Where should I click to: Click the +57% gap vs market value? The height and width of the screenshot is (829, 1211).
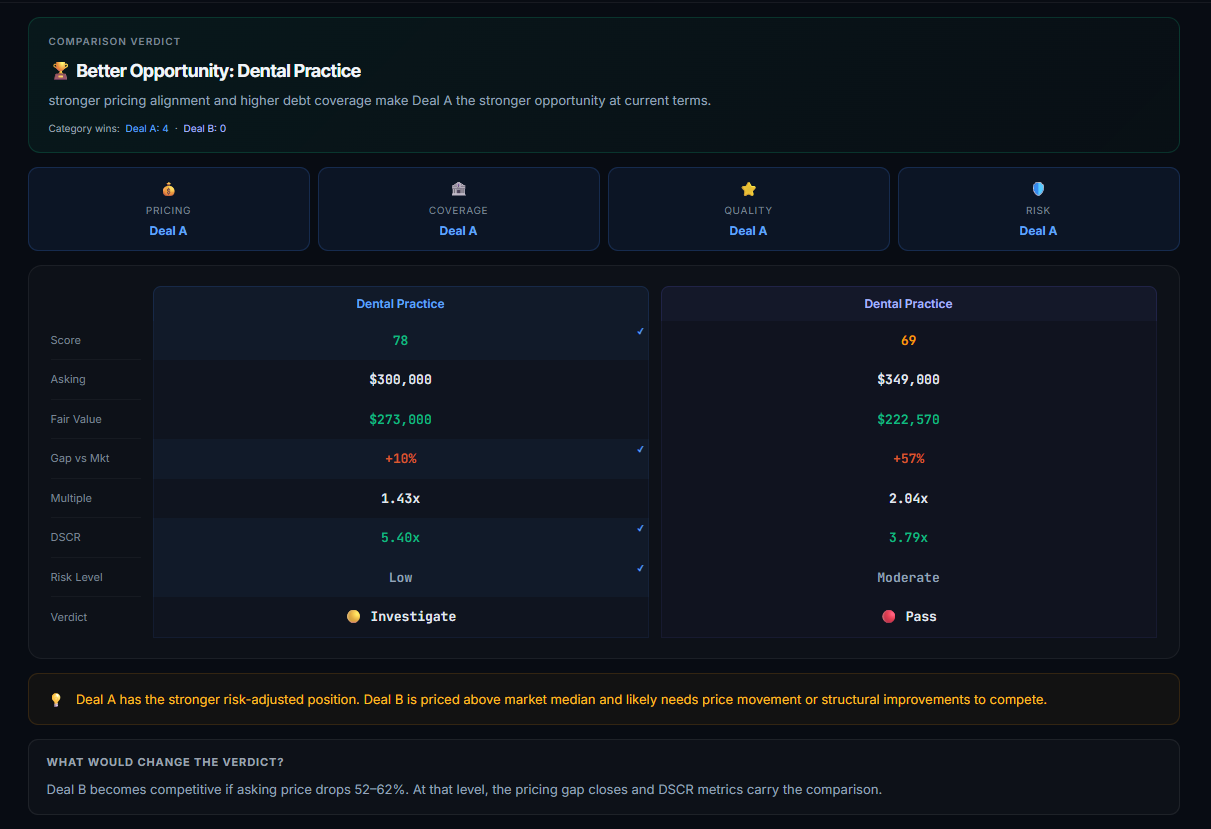pyautogui.click(x=908, y=459)
